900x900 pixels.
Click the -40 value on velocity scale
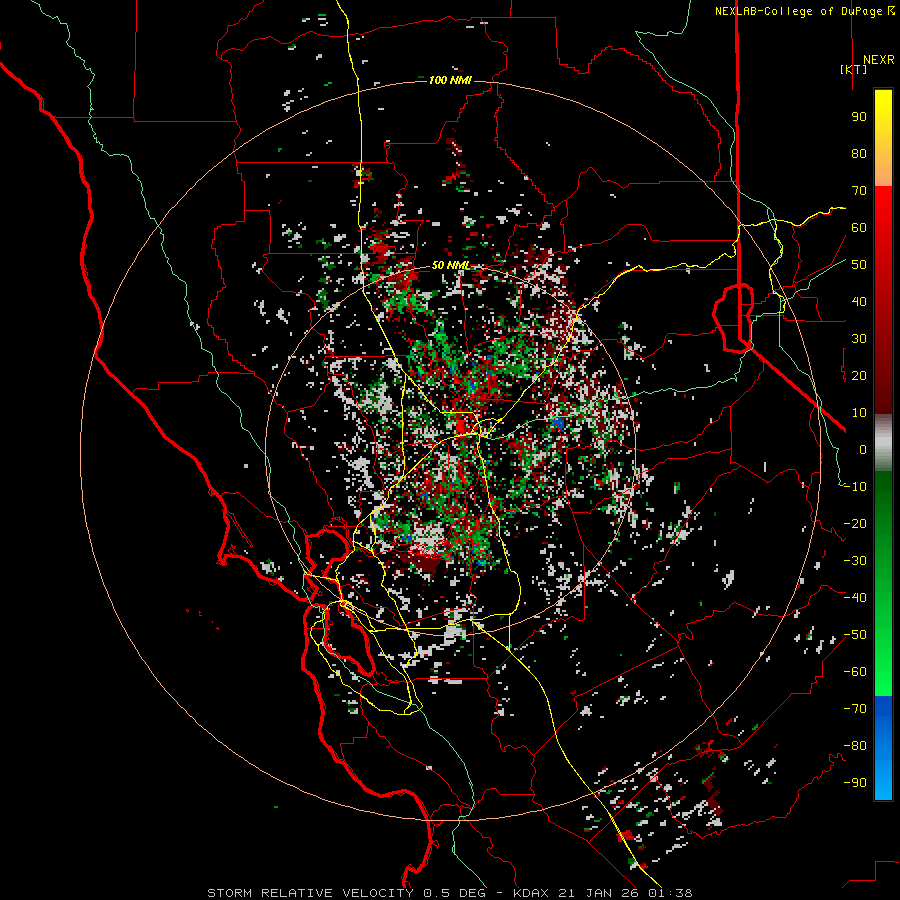pos(855,598)
